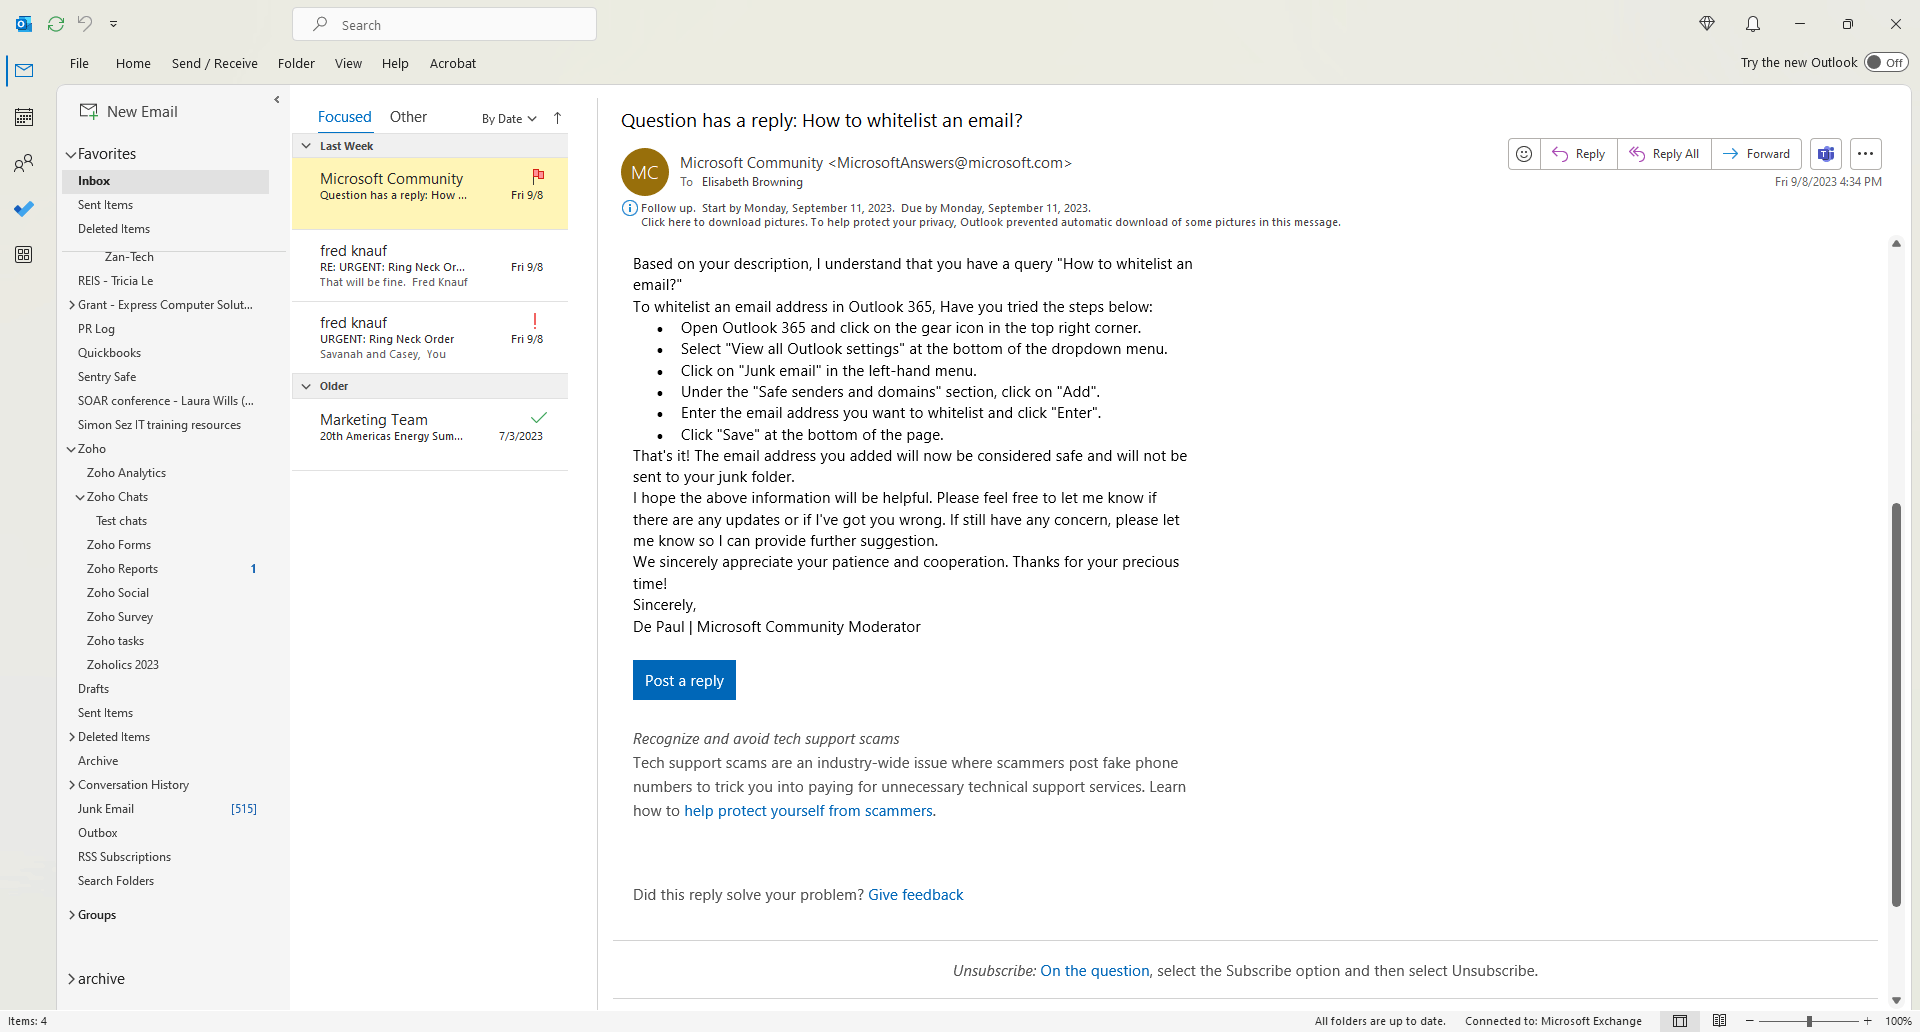
Task: Click the Undo arrow in title bar
Action: click(x=85, y=23)
